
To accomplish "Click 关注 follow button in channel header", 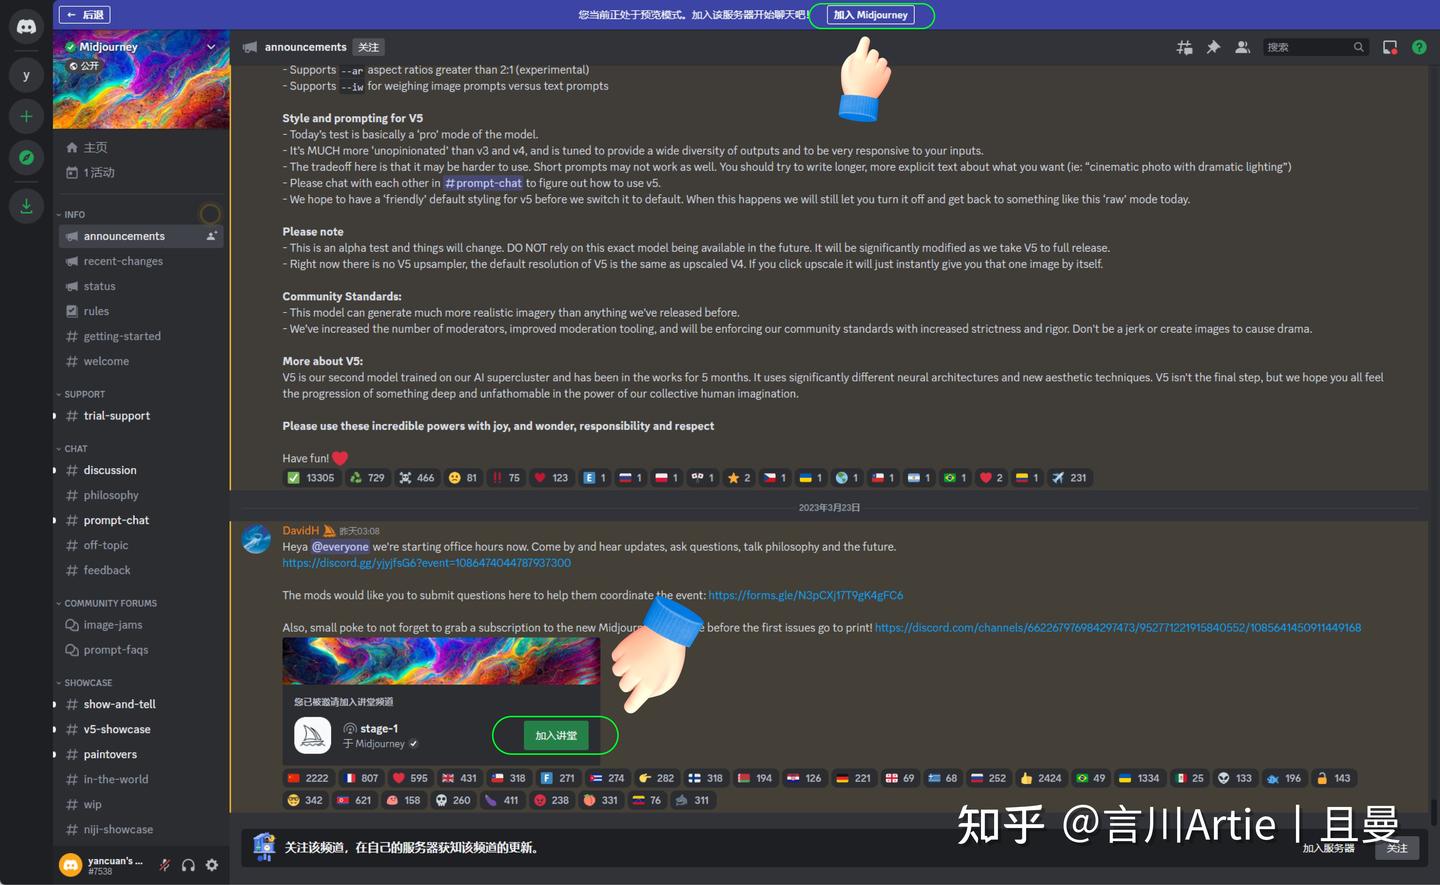I will (369, 47).
